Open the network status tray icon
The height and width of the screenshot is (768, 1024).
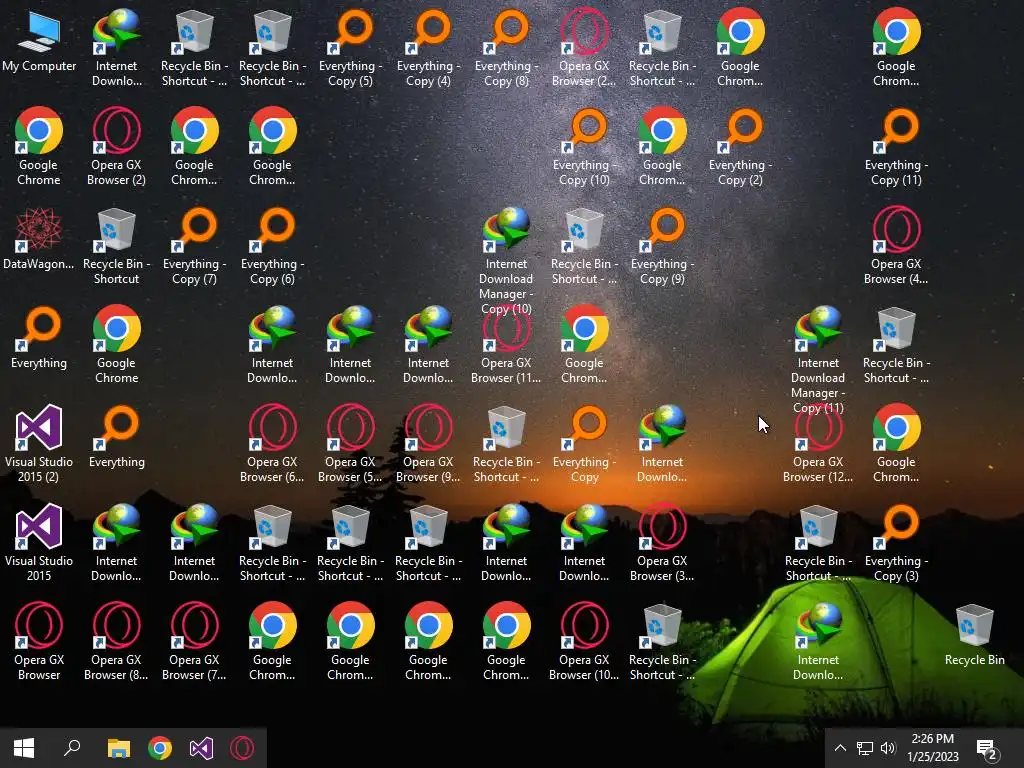pos(865,748)
